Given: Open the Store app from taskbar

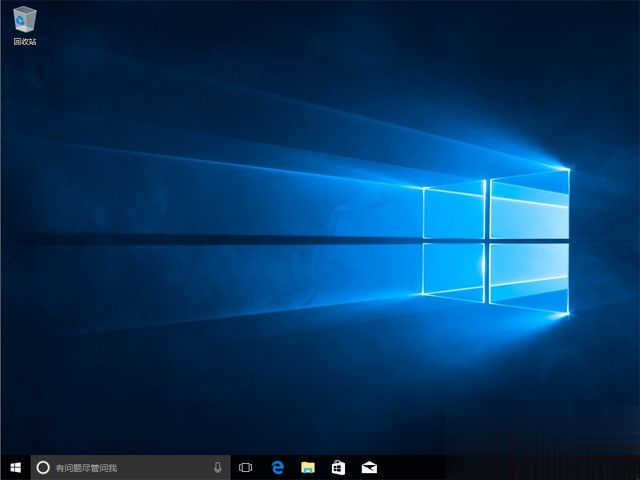Looking at the screenshot, I should [338, 467].
